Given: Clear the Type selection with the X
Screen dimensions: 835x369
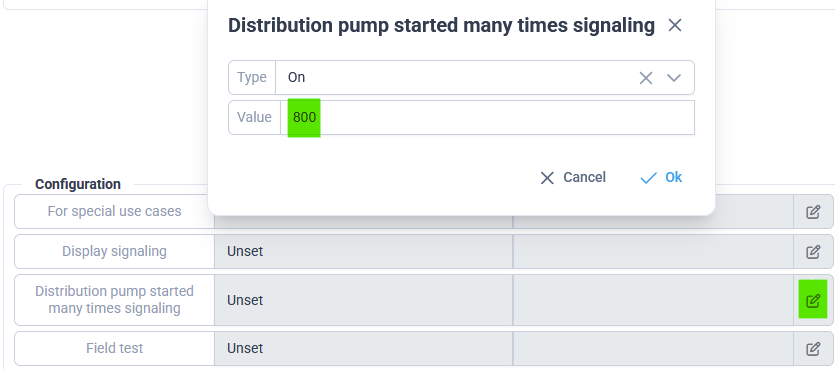Looking at the screenshot, I should click(x=645, y=78).
